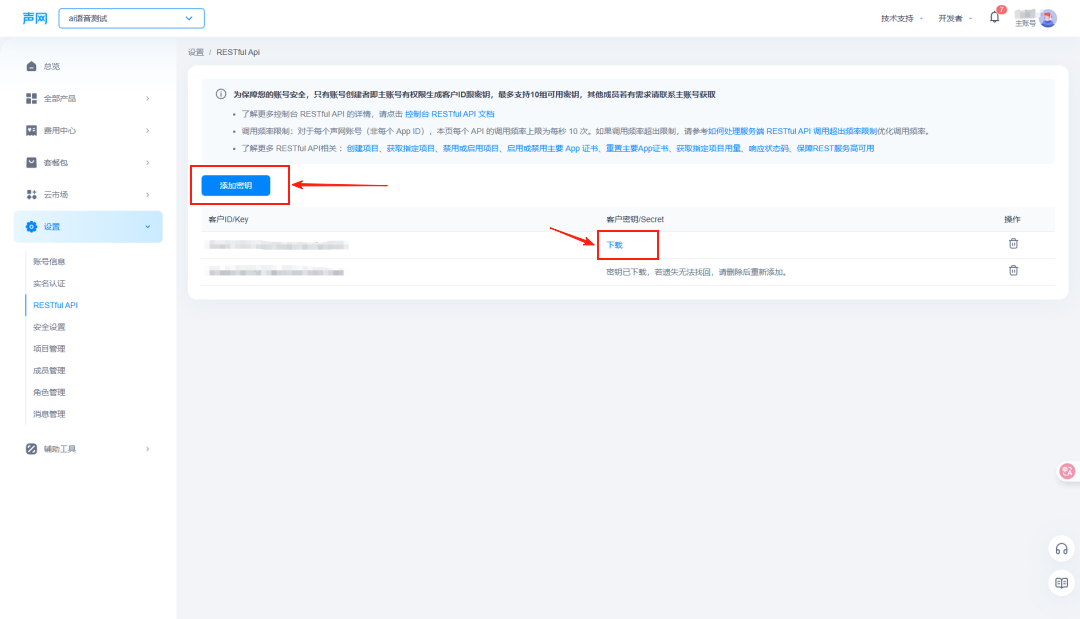Viewport: 1080px width, 619px height.
Task: Open the 获取指定项目用量 link
Action: 709,149
